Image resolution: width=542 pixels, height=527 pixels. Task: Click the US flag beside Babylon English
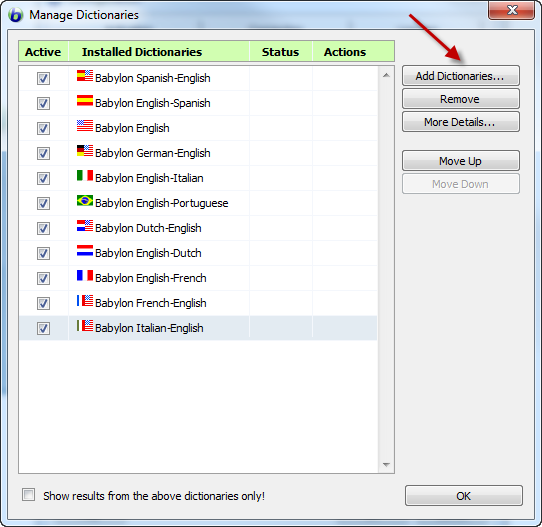pos(85,126)
